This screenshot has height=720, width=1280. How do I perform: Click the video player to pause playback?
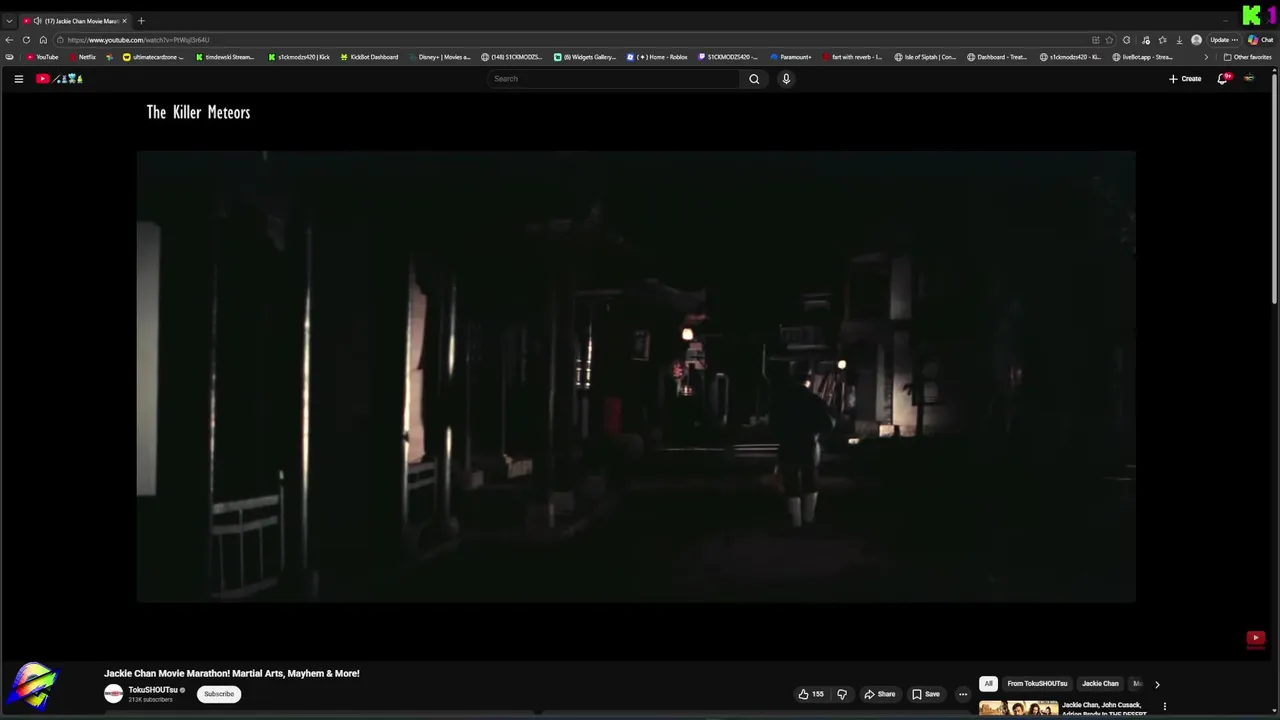pyautogui.click(x=636, y=376)
